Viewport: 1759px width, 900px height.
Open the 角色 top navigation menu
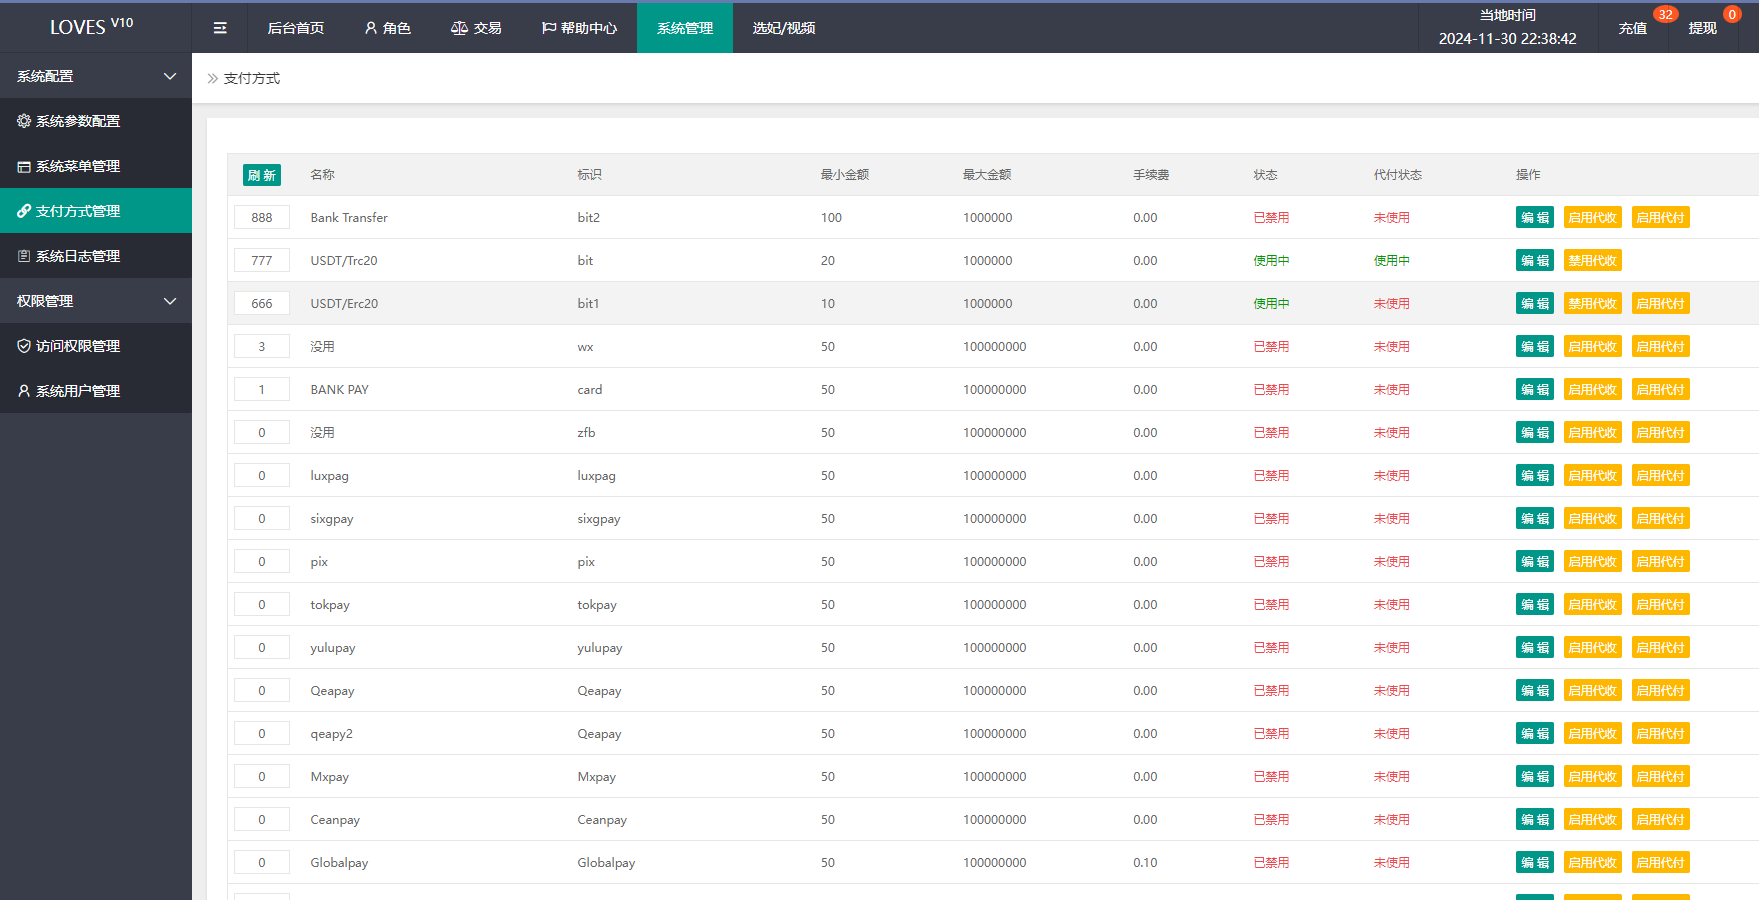coord(388,28)
